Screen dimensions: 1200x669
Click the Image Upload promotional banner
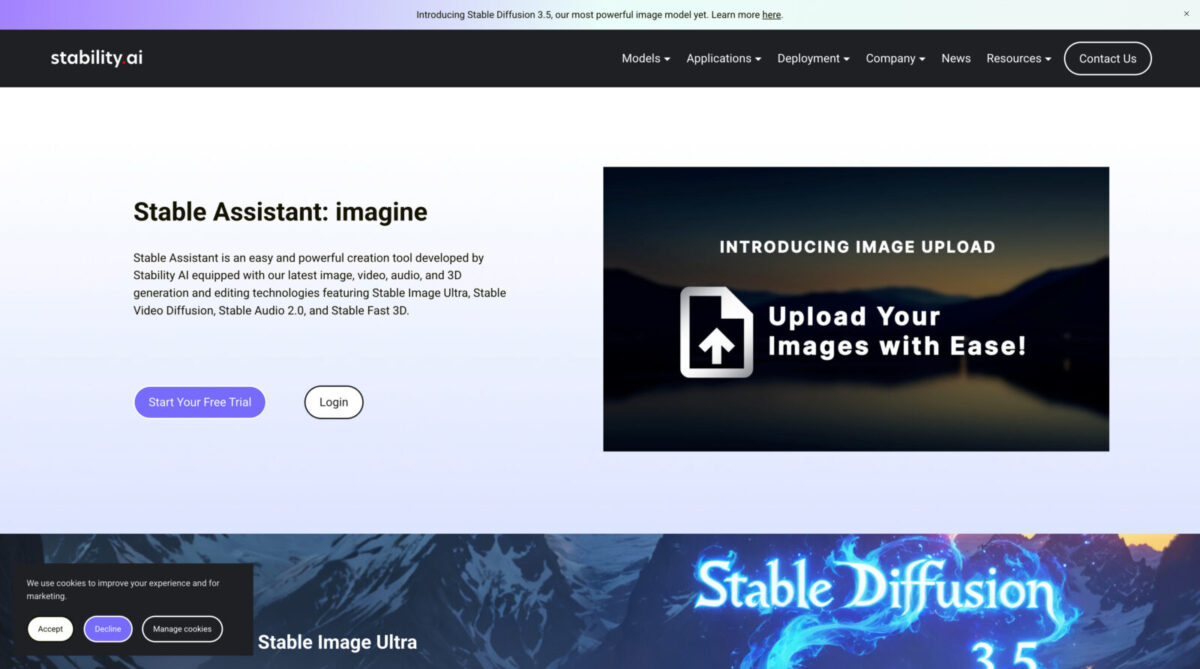pos(855,308)
